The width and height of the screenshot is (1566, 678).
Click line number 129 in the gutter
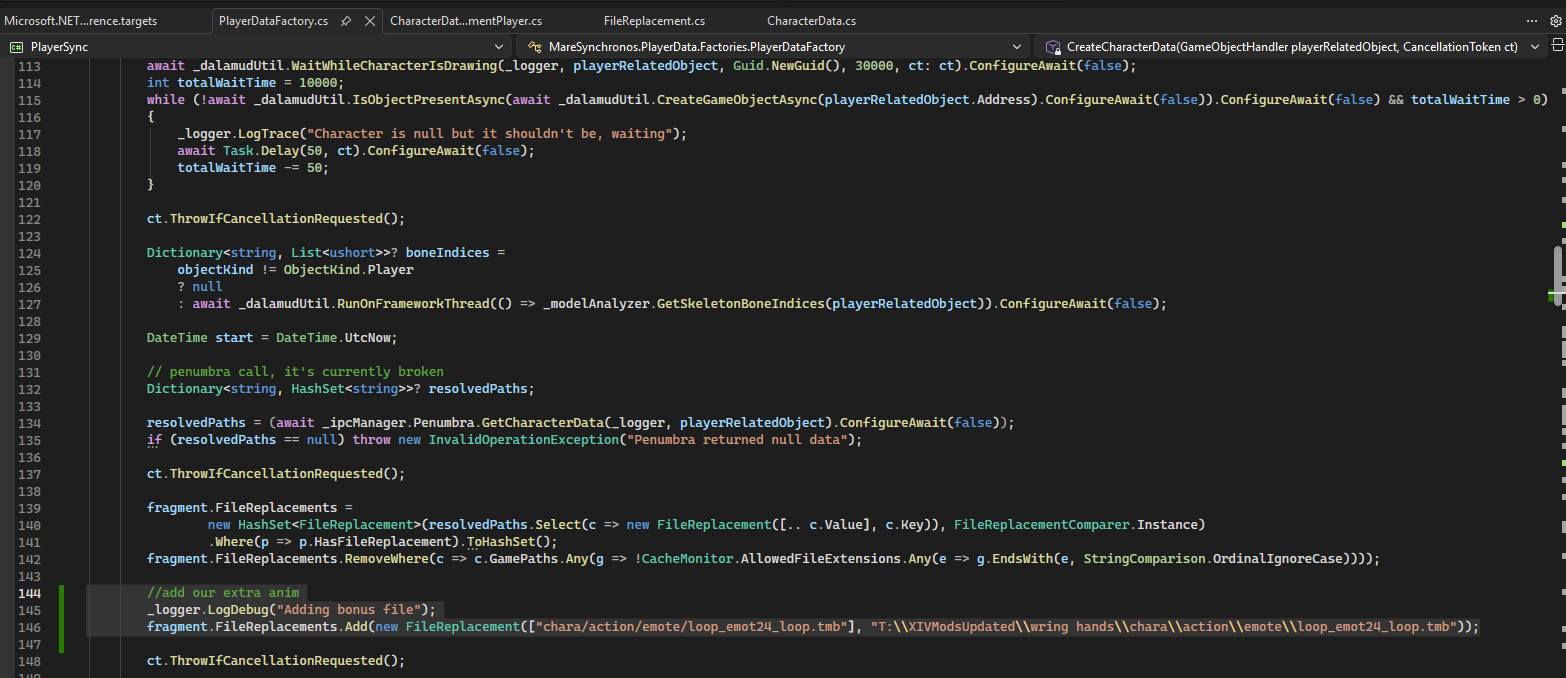[x=29, y=338]
